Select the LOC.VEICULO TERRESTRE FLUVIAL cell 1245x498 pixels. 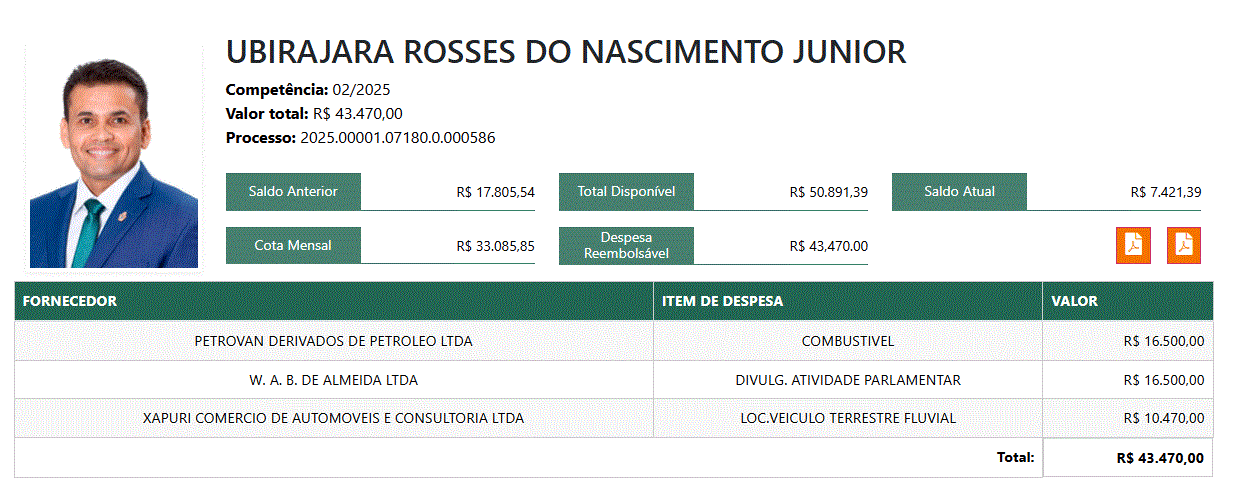click(847, 418)
